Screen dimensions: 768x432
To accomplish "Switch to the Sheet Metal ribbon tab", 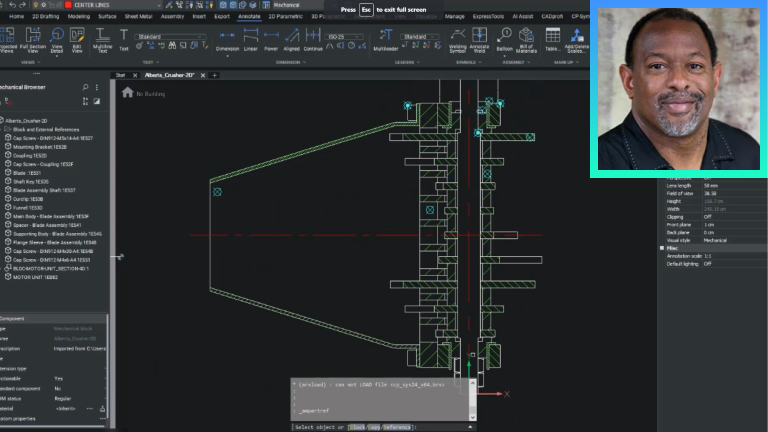I will (137, 16).
